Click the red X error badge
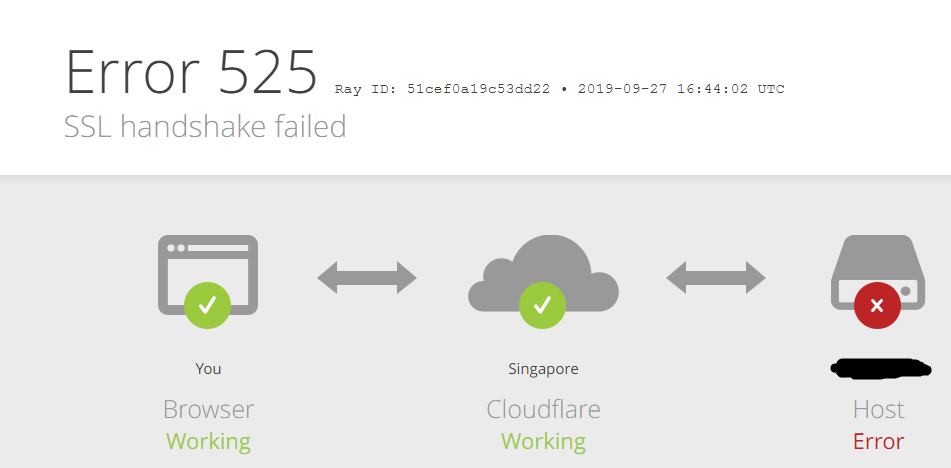 877,306
